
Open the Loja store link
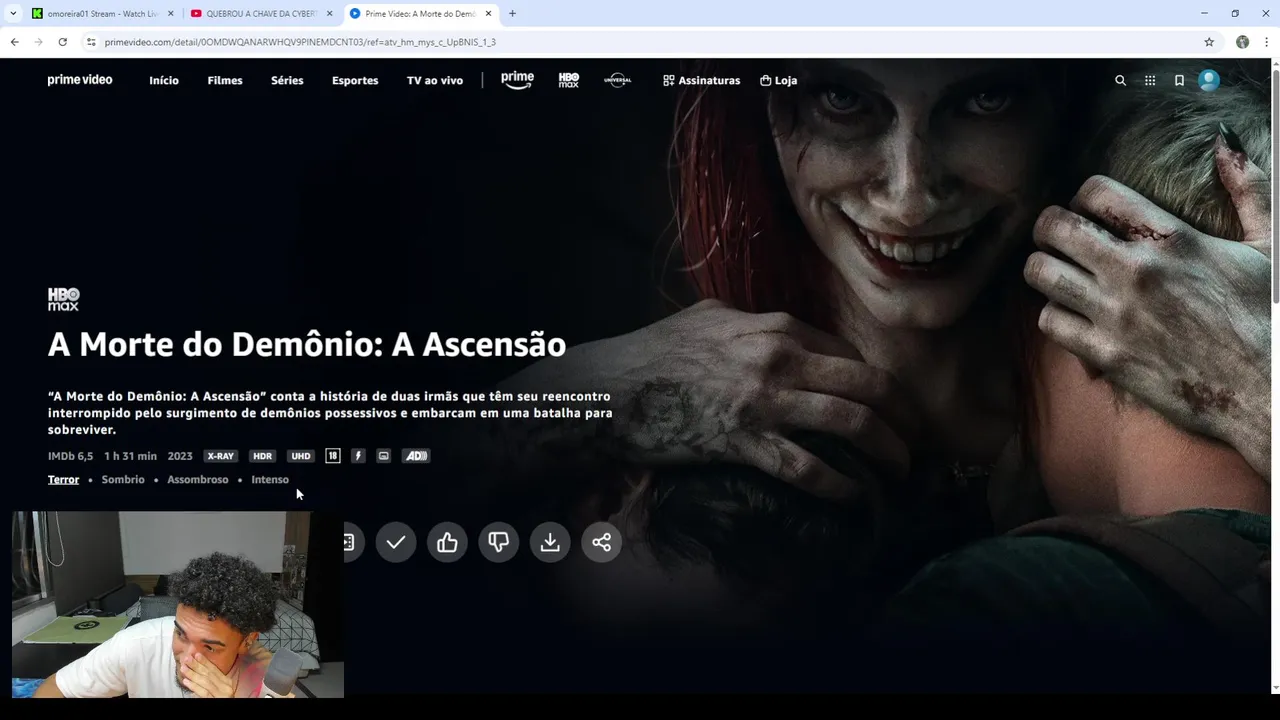click(778, 80)
